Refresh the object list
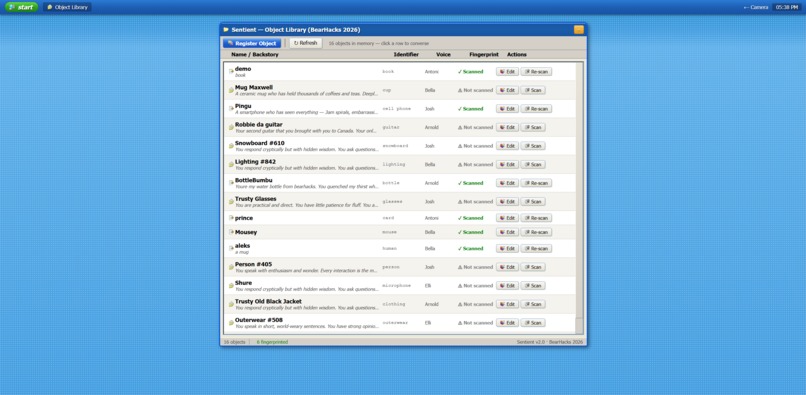The width and height of the screenshot is (806, 395). coord(305,43)
